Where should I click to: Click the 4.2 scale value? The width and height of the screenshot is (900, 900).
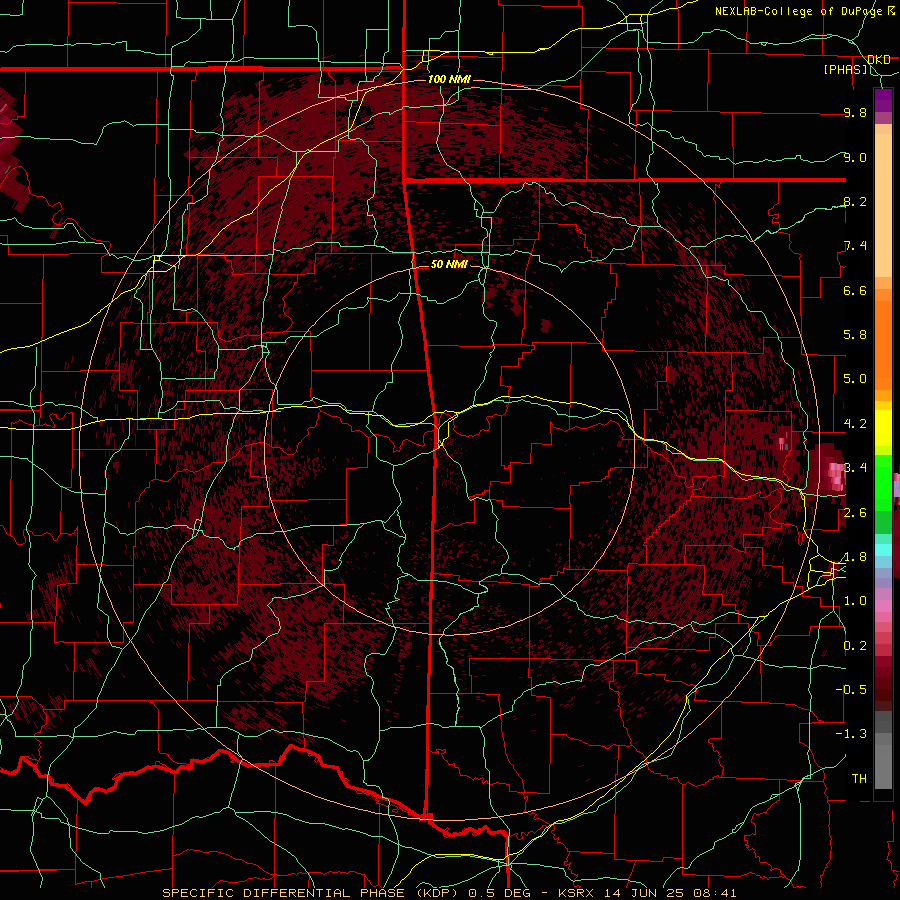pos(855,424)
